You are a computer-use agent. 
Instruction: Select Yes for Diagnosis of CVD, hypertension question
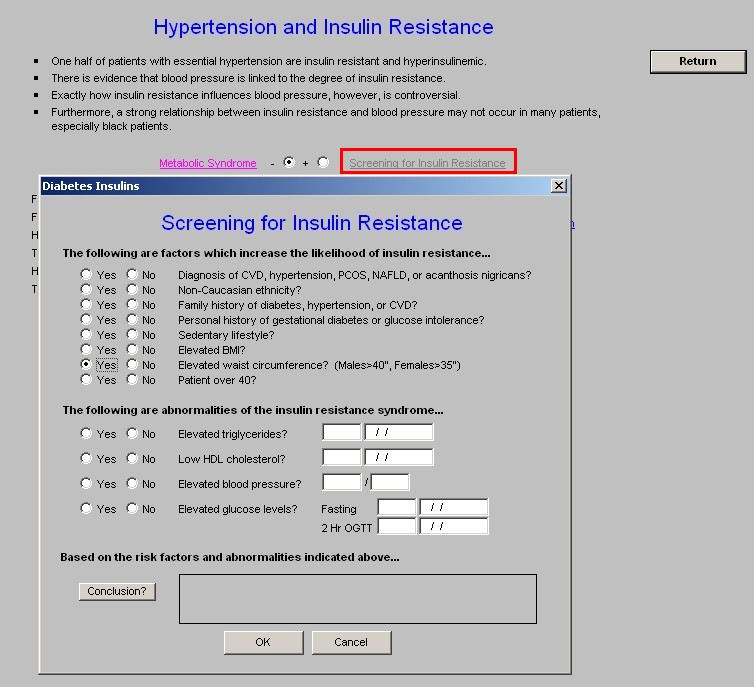tap(86, 275)
